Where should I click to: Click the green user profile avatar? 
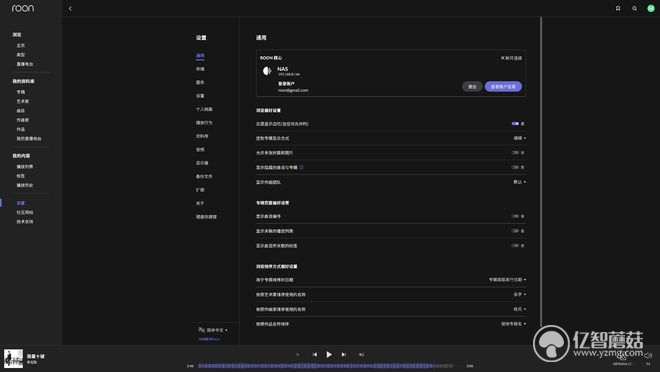tap(651, 8)
